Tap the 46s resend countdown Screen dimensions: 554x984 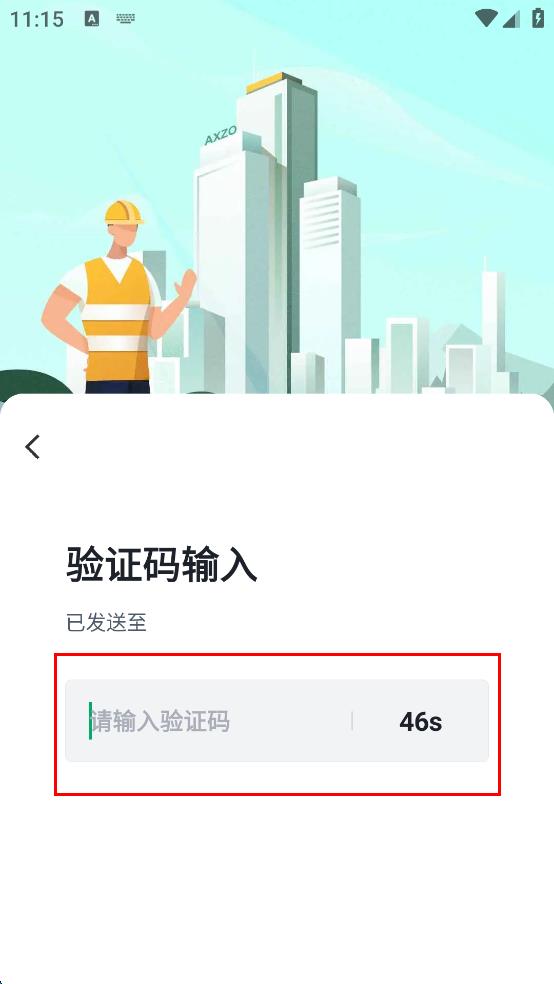(420, 722)
